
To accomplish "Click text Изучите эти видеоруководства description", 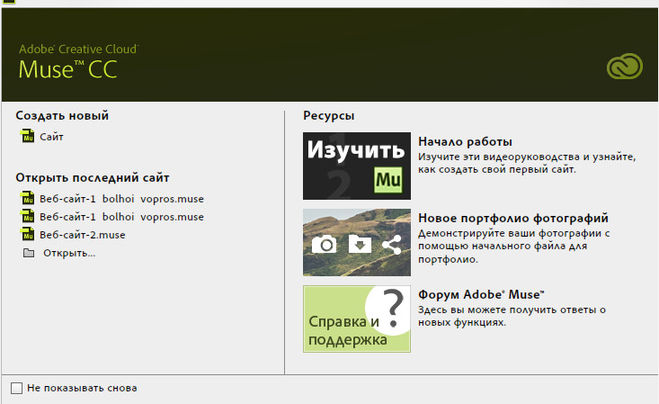I will (x=527, y=163).
